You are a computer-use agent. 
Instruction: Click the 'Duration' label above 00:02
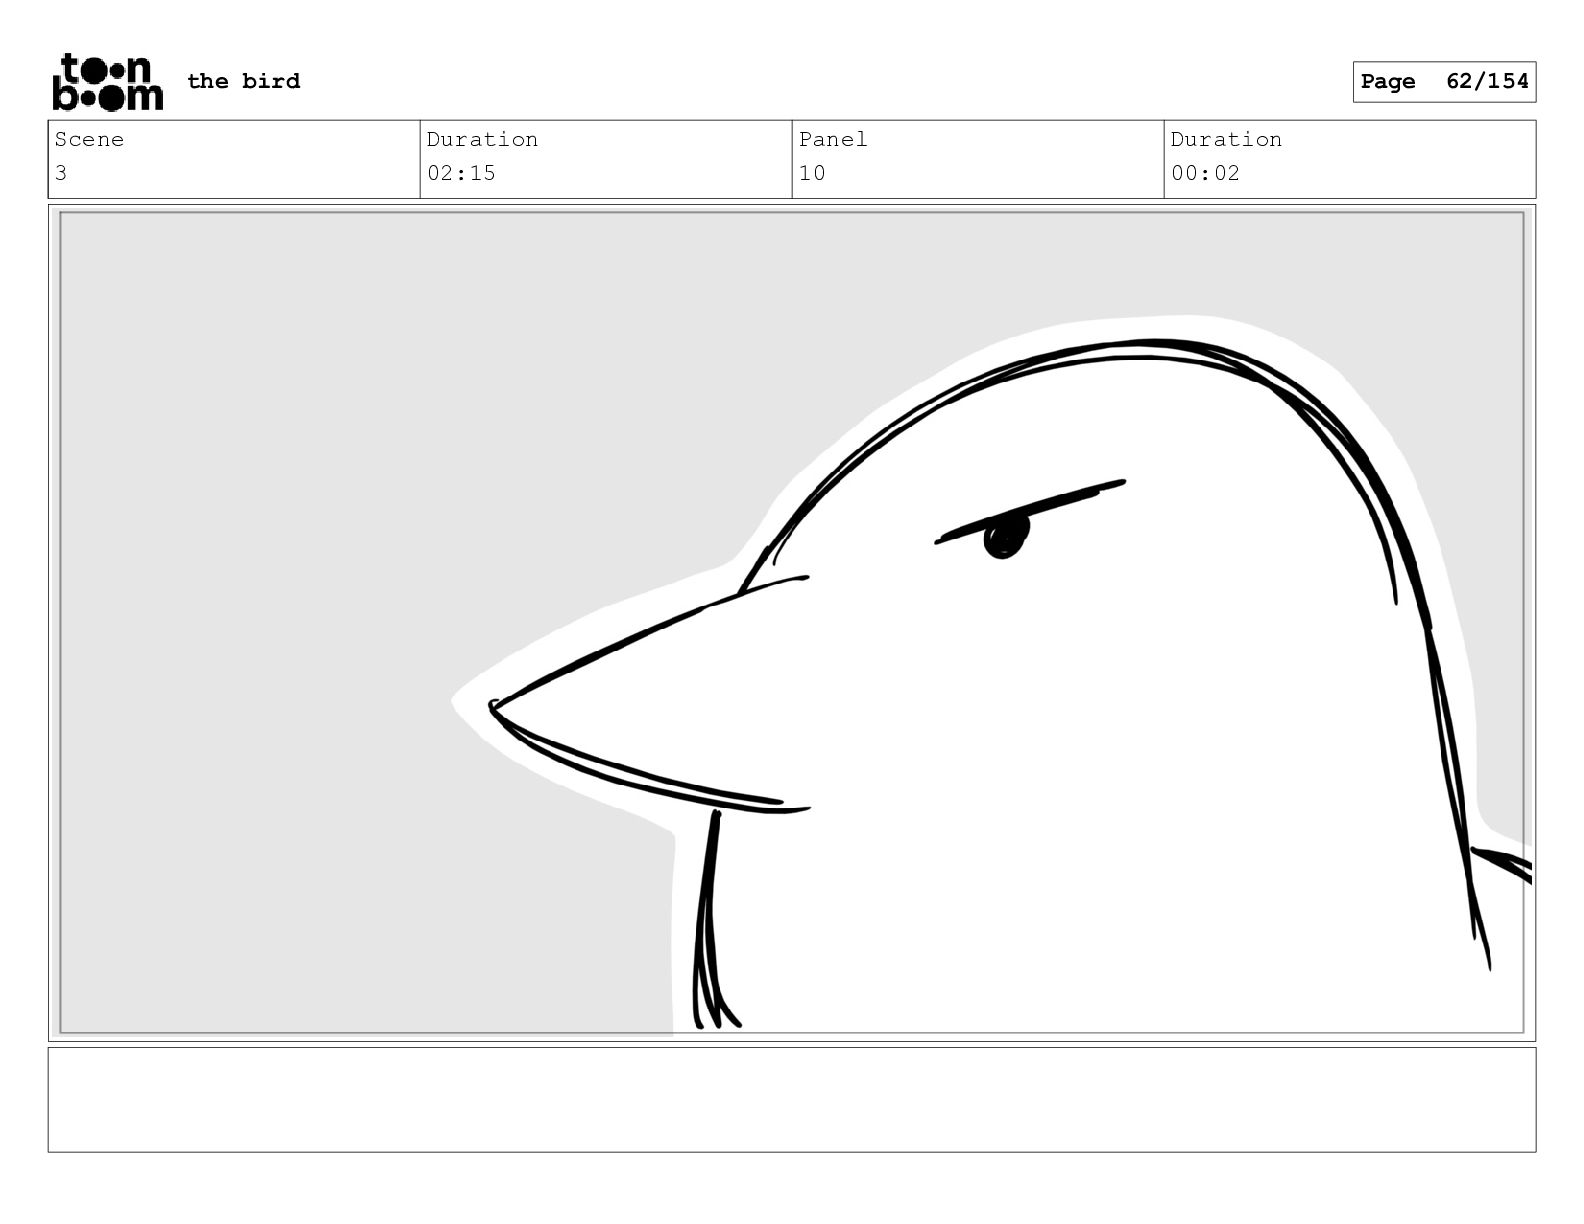(1226, 139)
